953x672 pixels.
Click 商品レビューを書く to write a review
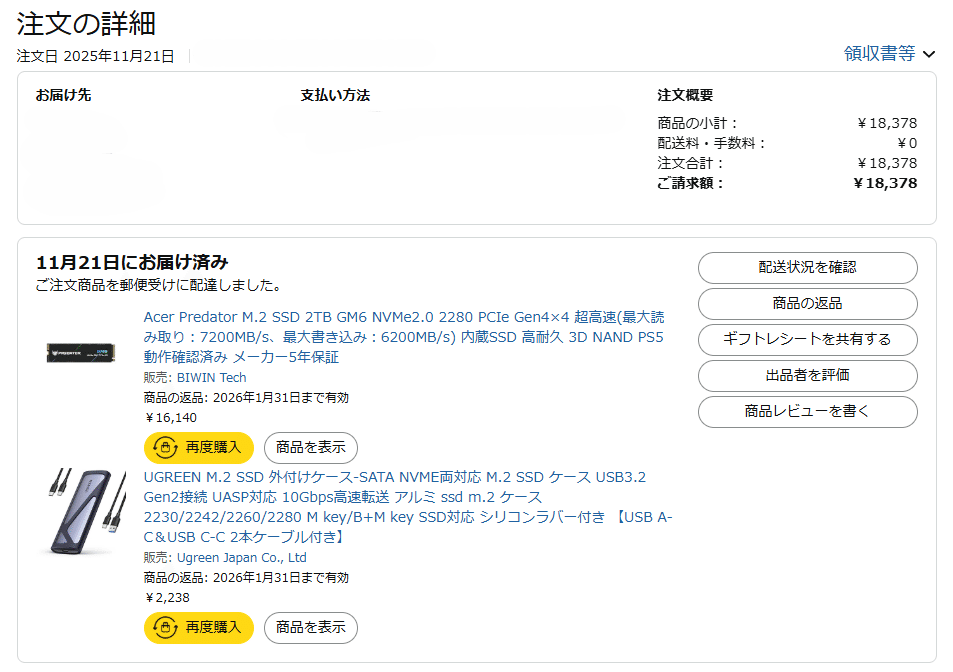807,412
